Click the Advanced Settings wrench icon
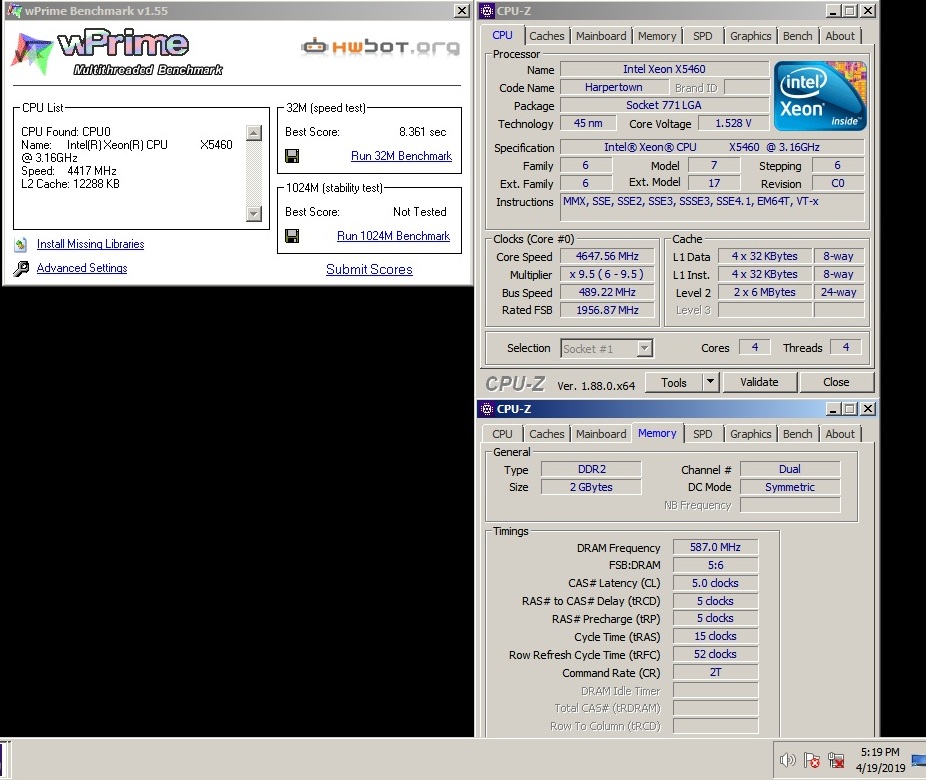The image size is (926, 780). coord(21,269)
